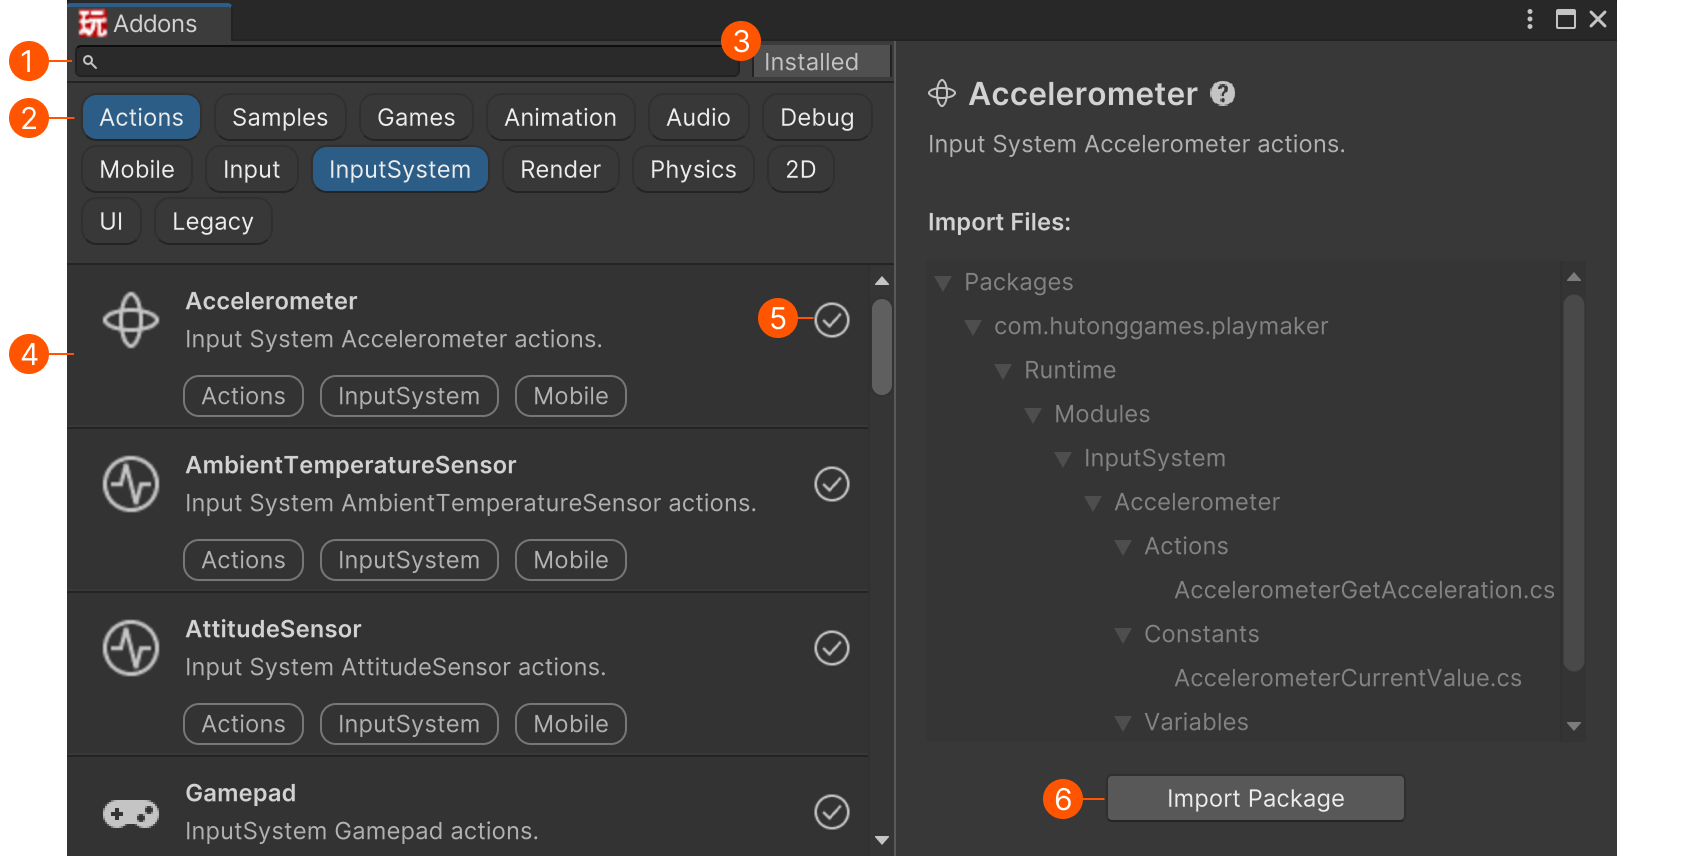Collapse the Runtime folder node
The height and width of the screenshot is (856, 1686).
click(1002, 372)
